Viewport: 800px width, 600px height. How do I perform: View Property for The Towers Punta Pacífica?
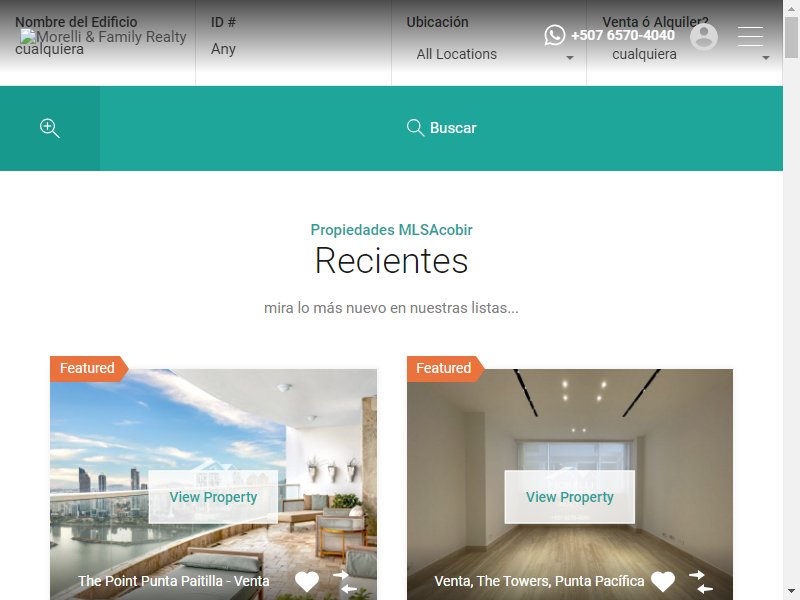coord(569,497)
